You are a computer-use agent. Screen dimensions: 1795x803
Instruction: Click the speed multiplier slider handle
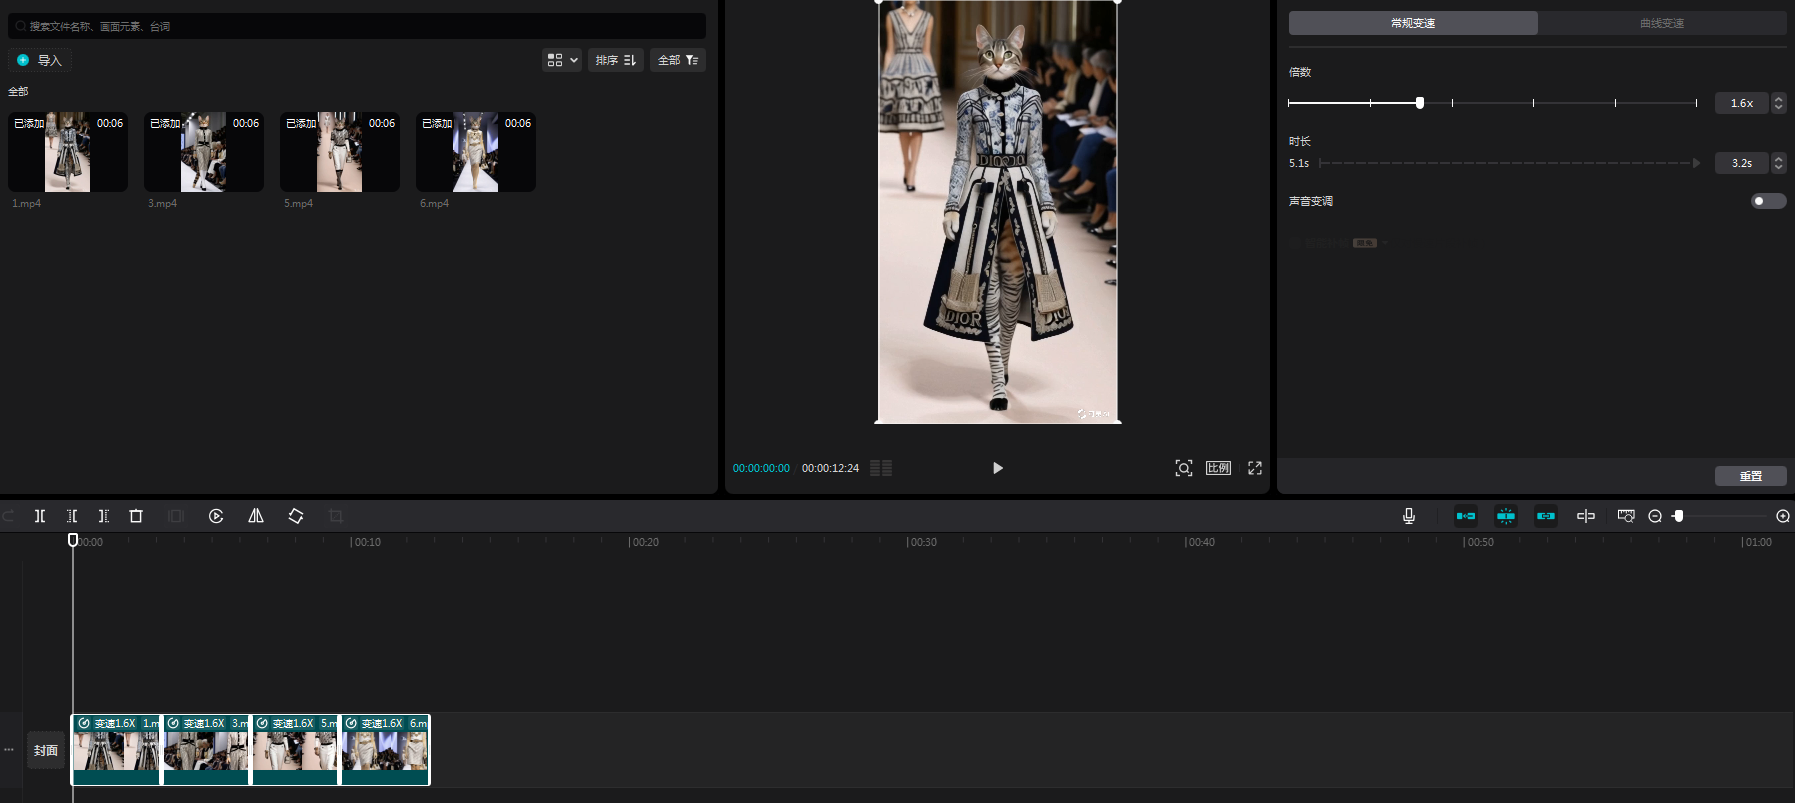point(1420,103)
